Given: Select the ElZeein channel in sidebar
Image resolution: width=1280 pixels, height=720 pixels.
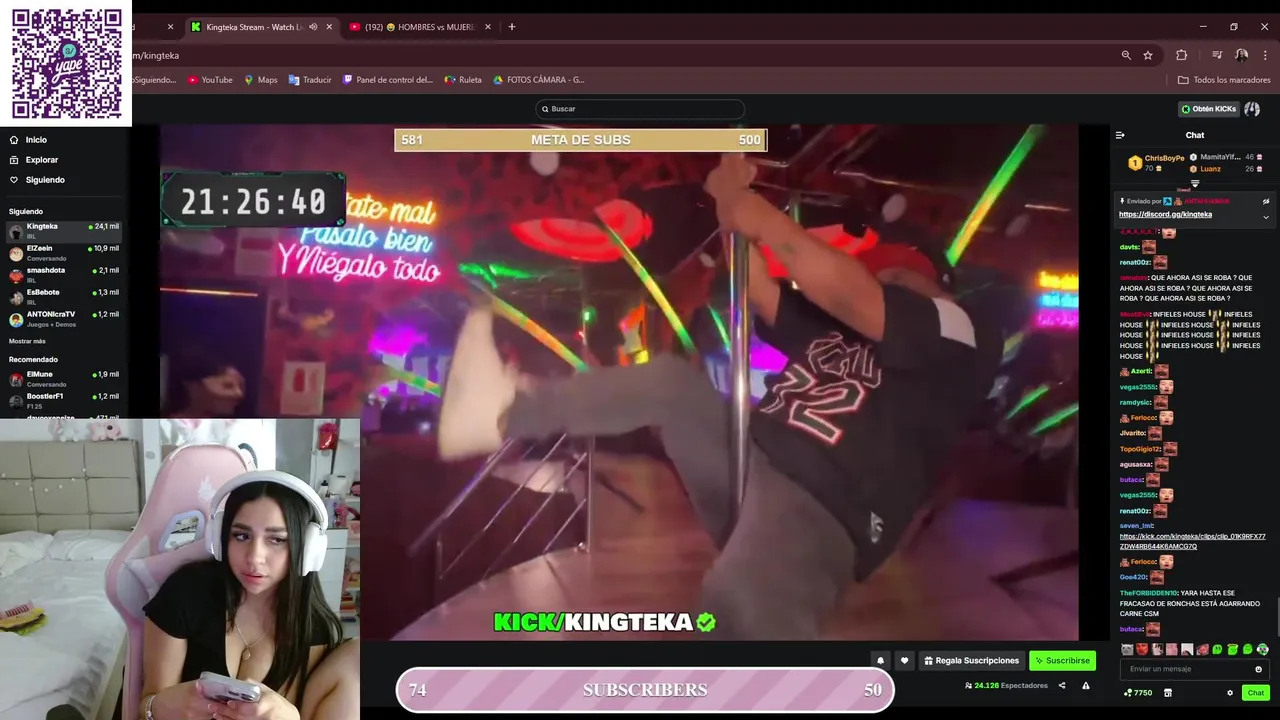Looking at the screenshot, I should (64, 253).
